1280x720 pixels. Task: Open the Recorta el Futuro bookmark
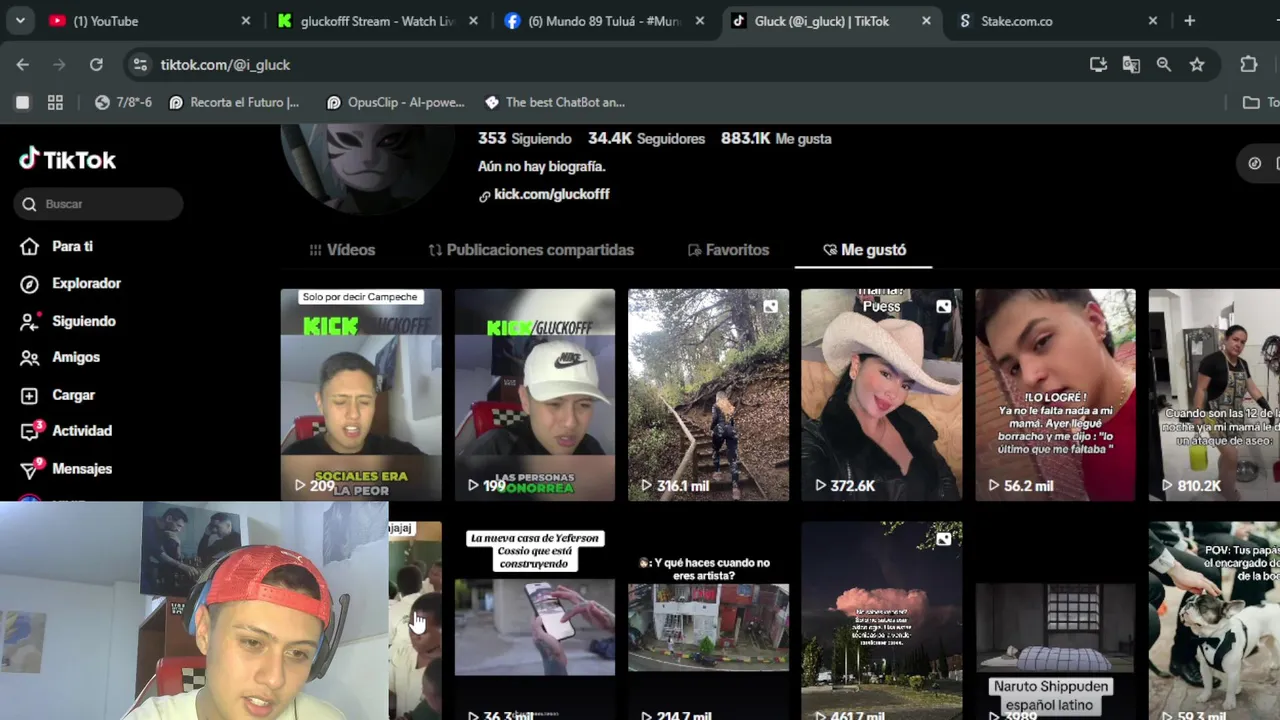(x=234, y=102)
